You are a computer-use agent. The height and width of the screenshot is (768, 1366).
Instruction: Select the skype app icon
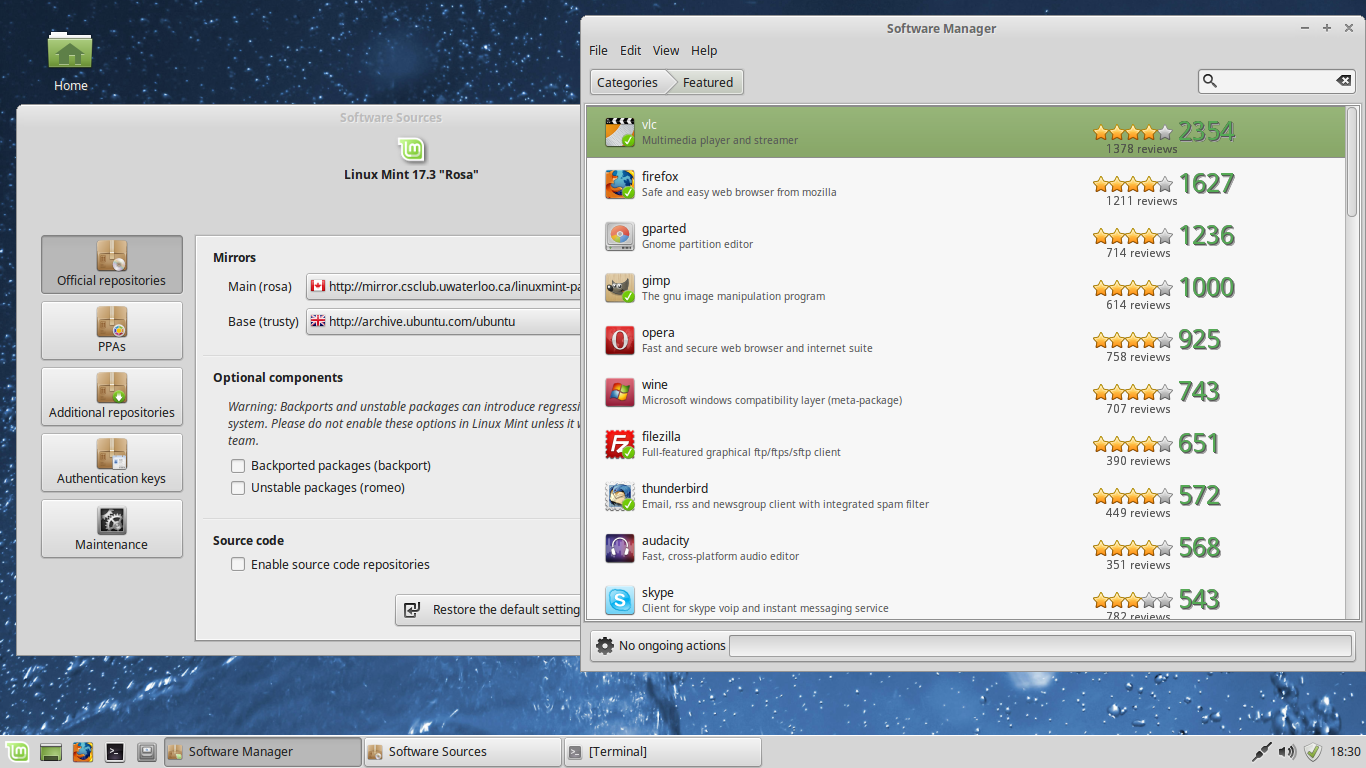(620, 600)
